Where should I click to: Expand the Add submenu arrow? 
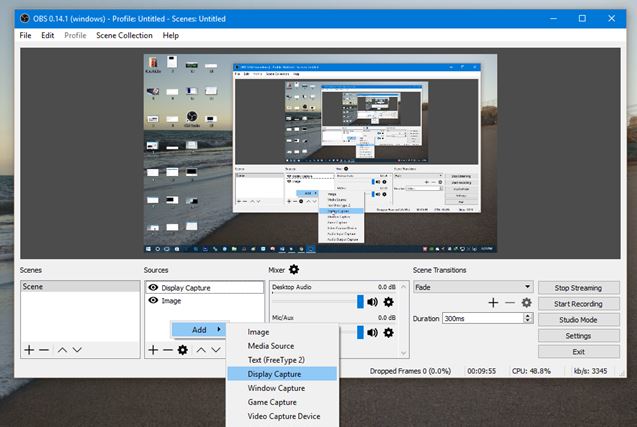point(219,329)
